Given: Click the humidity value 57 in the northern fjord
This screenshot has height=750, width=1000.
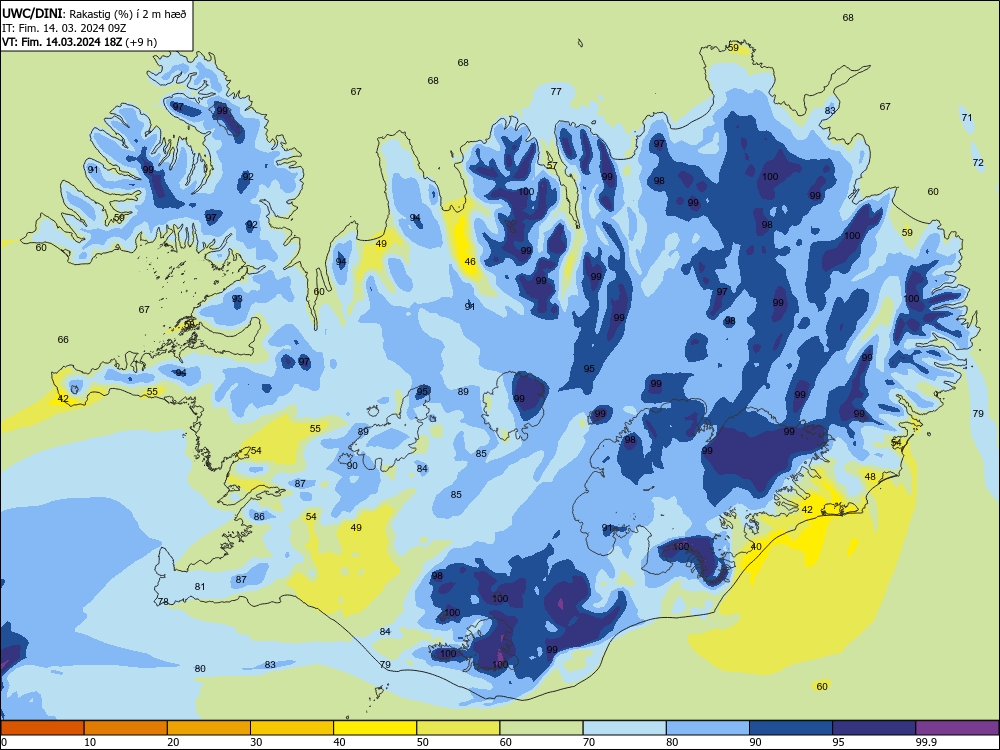Looking at the screenshot, I should (x=552, y=165).
